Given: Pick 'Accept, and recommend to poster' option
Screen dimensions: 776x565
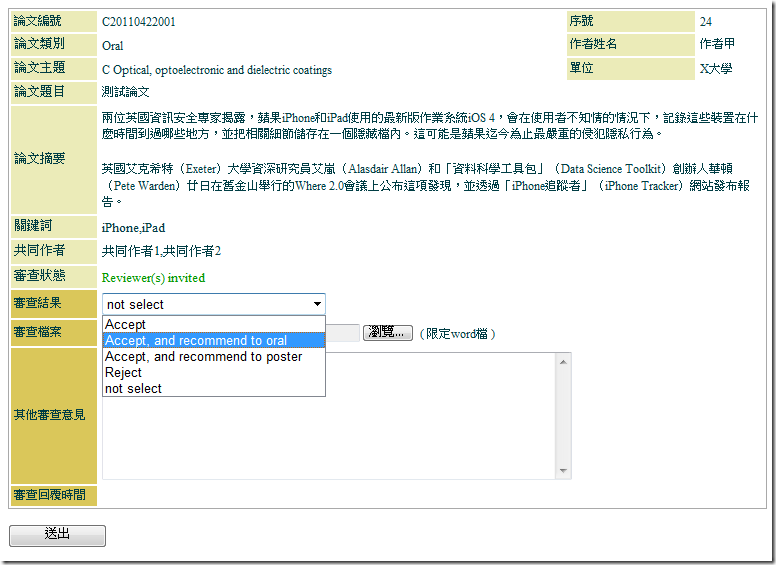Looking at the screenshot, I should pos(203,356).
